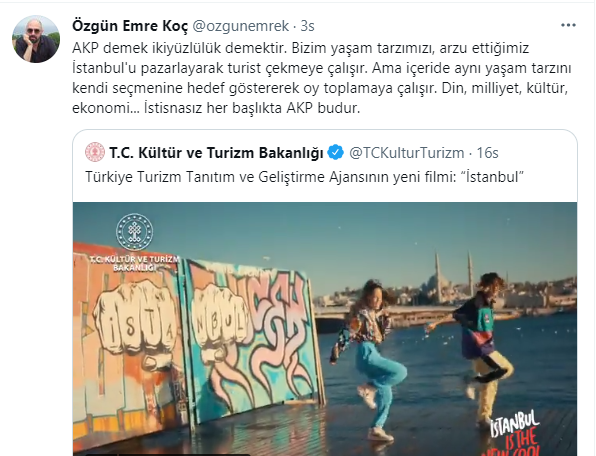
Task: Click the mosque minarets in video background
Action: (453, 277)
